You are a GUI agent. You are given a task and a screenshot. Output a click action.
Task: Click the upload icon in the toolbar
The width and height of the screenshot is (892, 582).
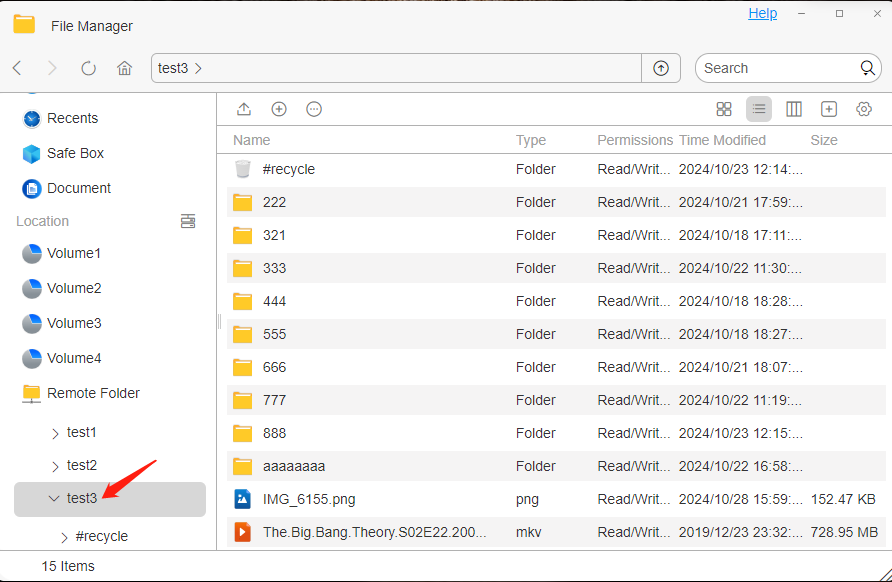click(244, 109)
